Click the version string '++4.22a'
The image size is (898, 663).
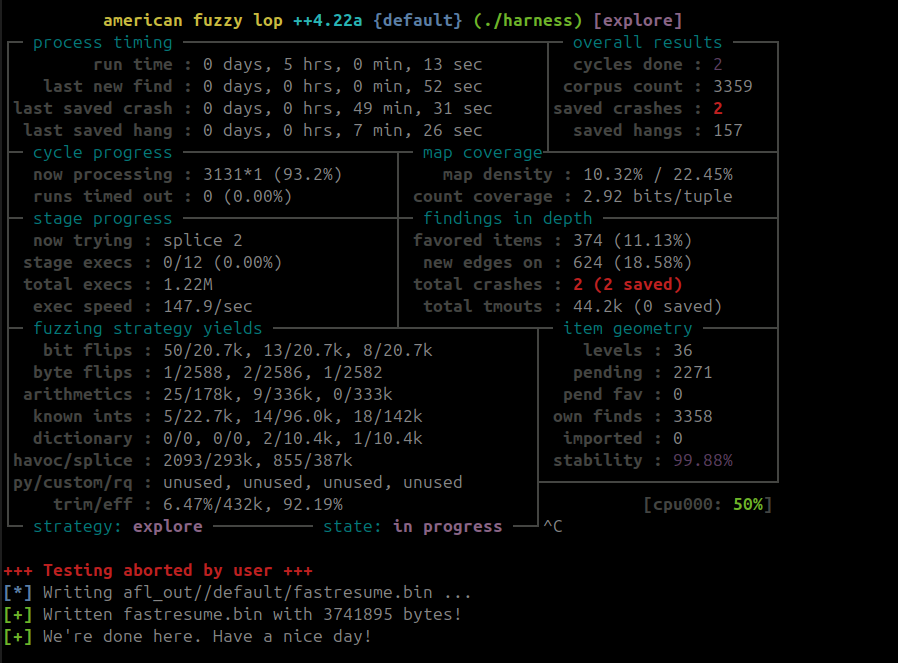point(328,21)
